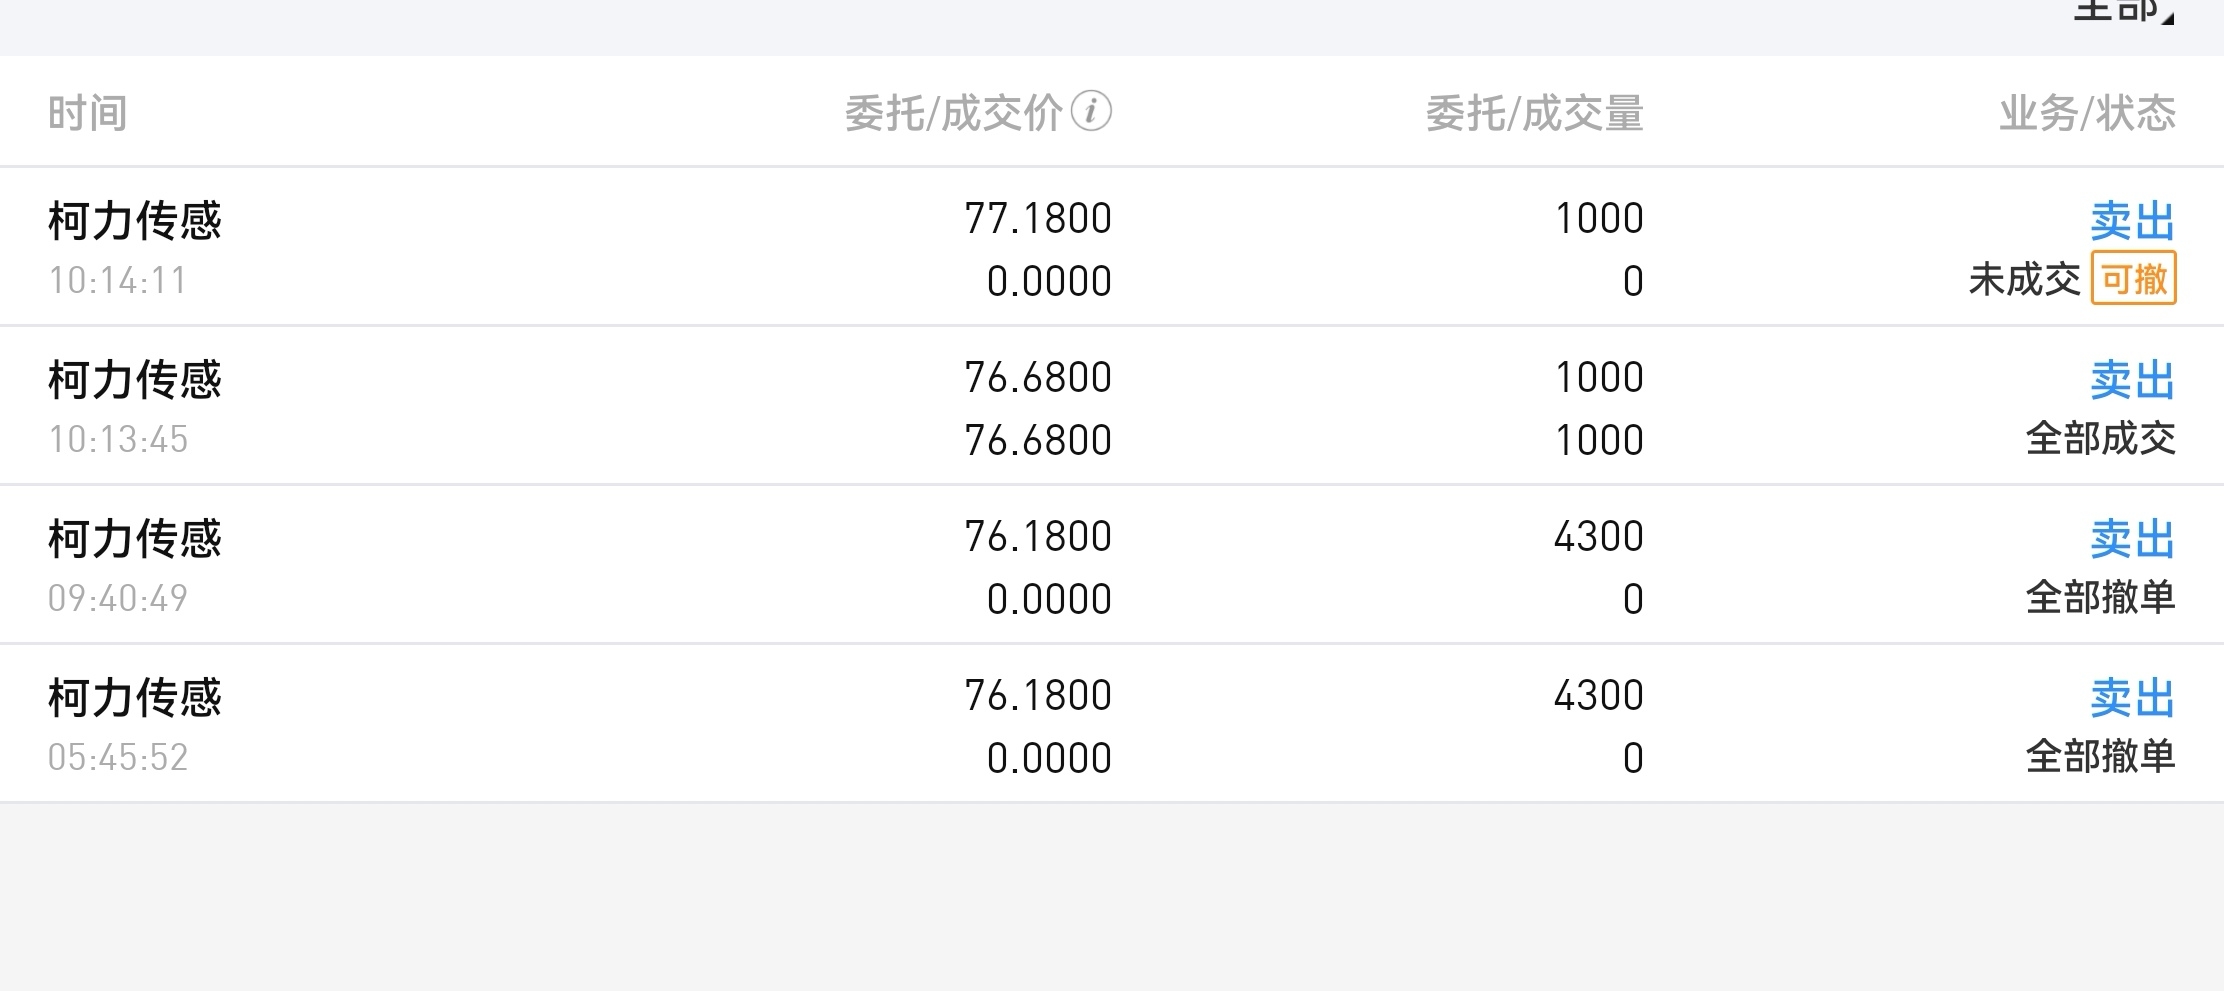Click 卖出 on the 09:40:49 order

point(2133,538)
